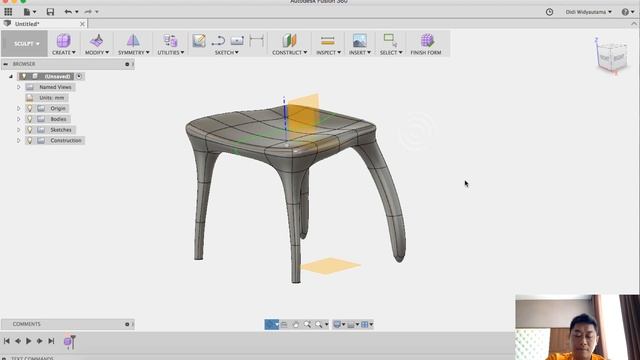This screenshot has height=360, width=640.
Task: Select the Zoom tool
Action: (307, 324)
